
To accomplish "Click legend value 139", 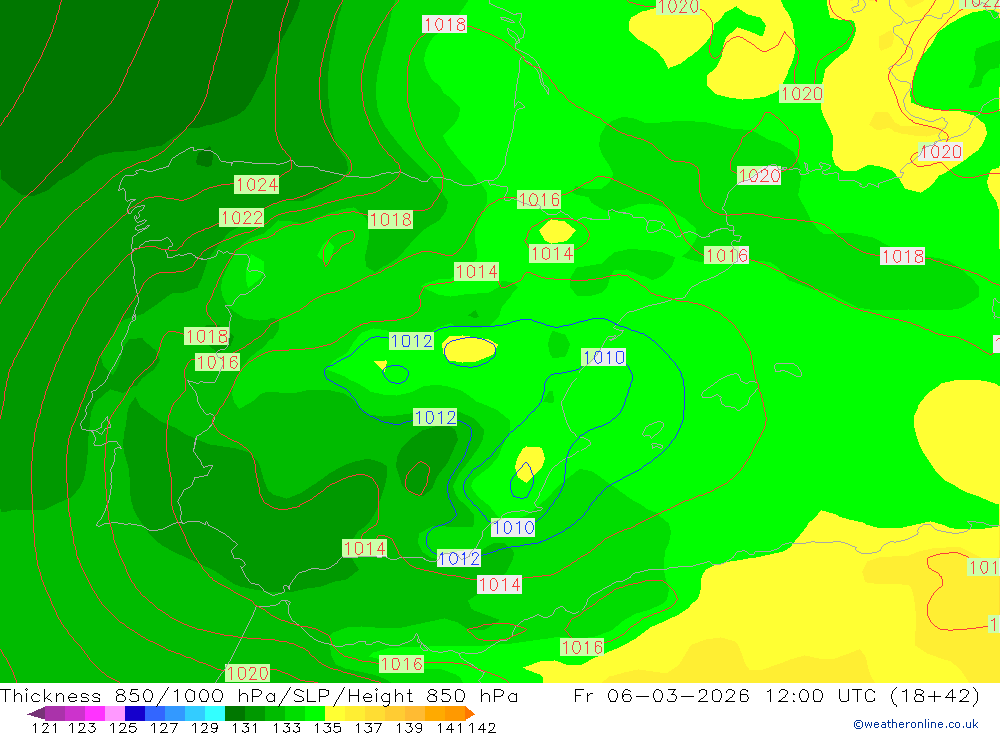I will [409, 727].
